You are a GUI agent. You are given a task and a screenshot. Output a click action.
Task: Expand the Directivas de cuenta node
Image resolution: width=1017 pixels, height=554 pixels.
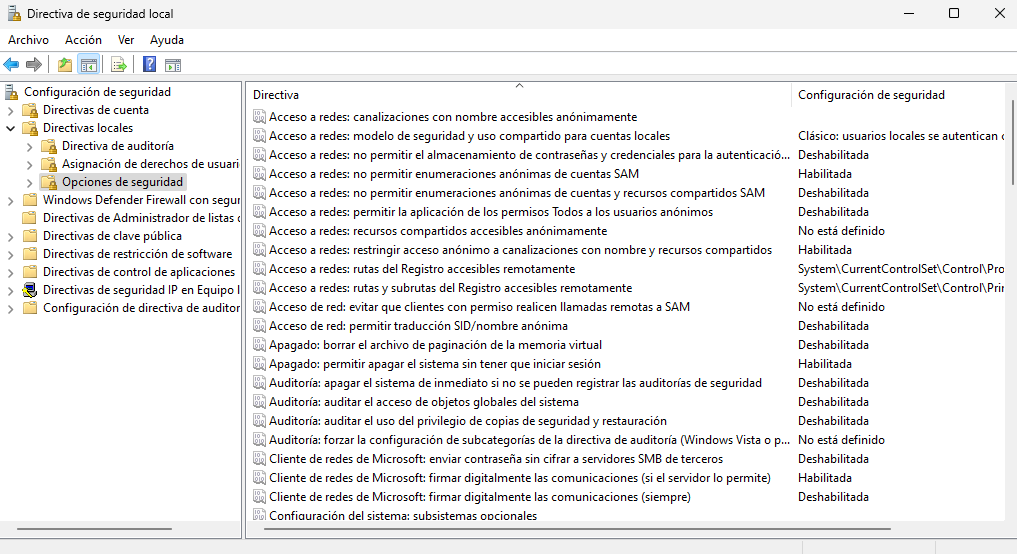tap(11, 110)
